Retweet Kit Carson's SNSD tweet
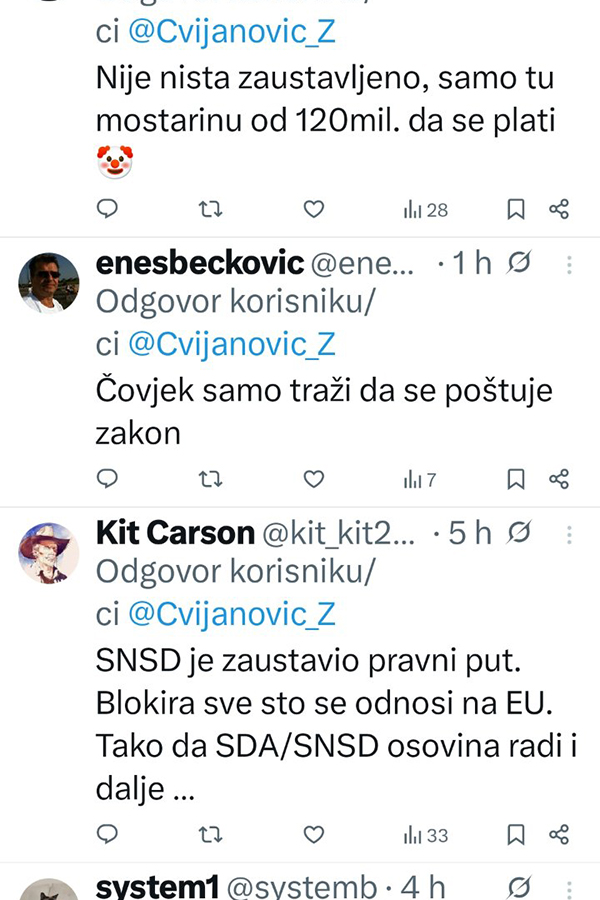The height and width of the screenshot is (900, 600). click(x=211, y=834)
